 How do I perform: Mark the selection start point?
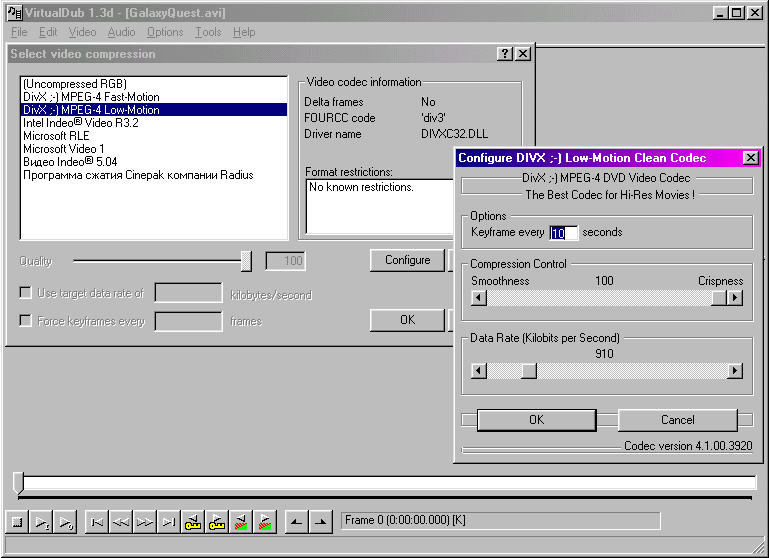296,522
